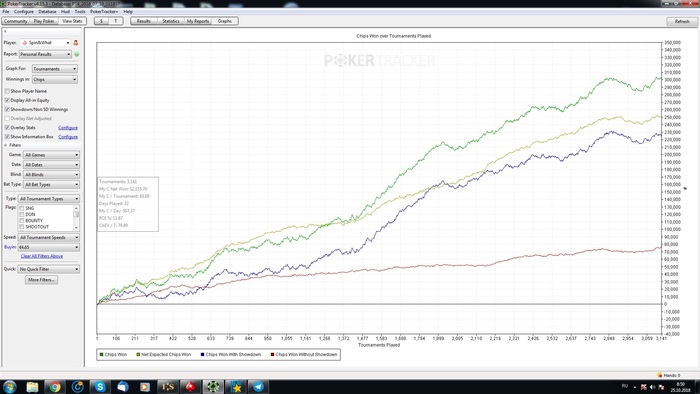Image resolution: width=700 pixels, height=394 pixels.
Task: Click the RU language indicator in the tray
Action: point(625,386)
